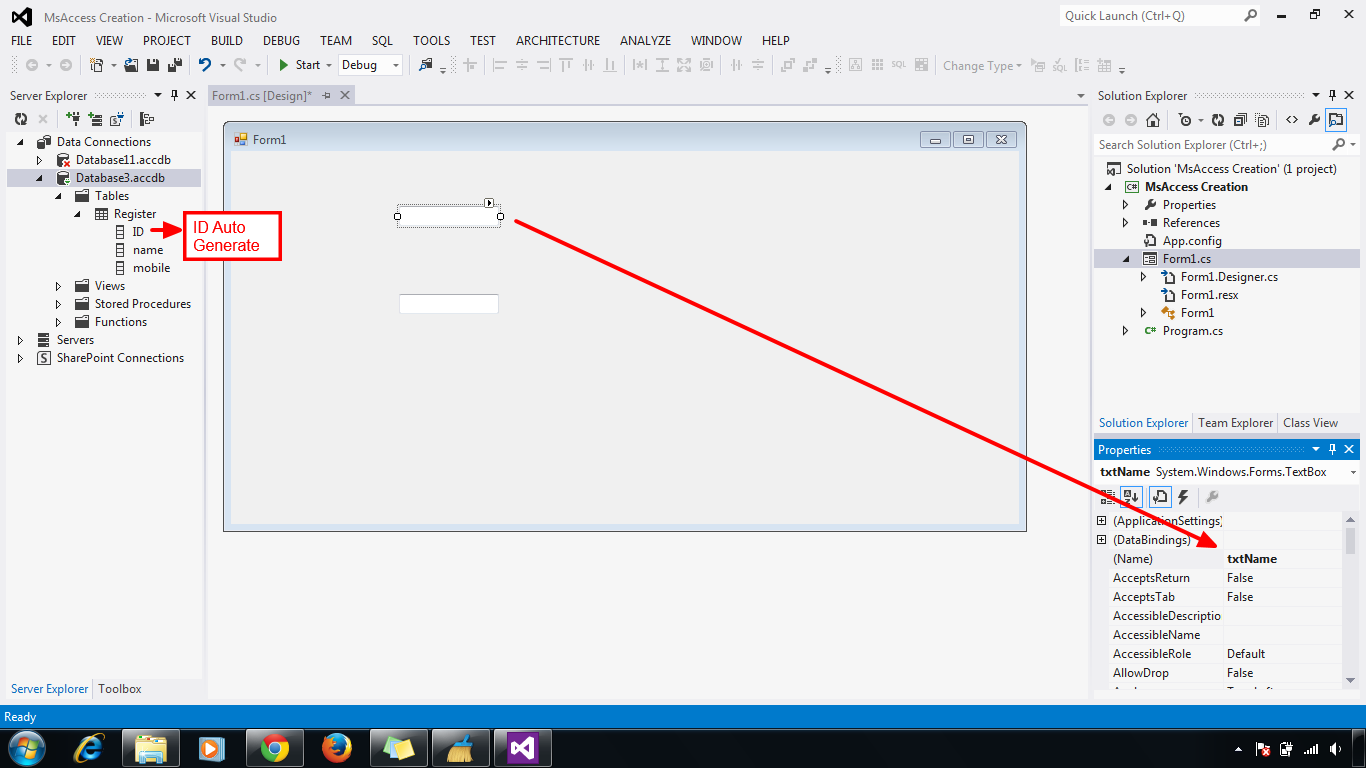This screenshot has height=768, width=1366.
Task: Click the Collapse All icon in Solution Explorer
Action: [1240, 119]
